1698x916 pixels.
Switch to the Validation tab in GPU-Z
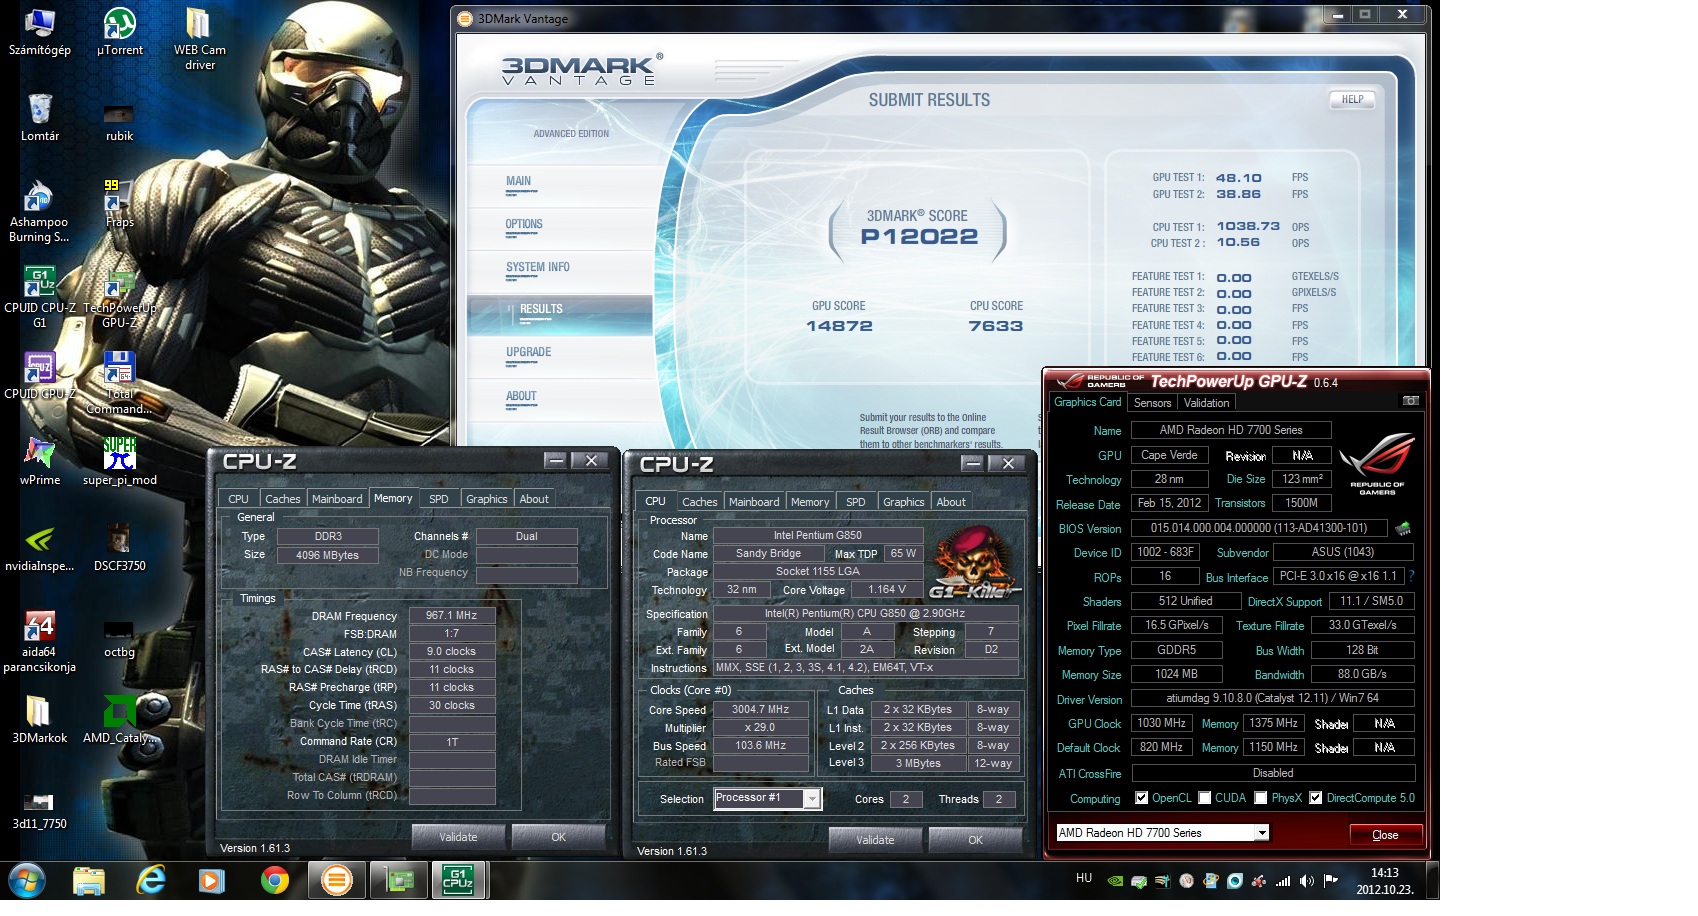pyautogui.click(x=1206, y=403)
